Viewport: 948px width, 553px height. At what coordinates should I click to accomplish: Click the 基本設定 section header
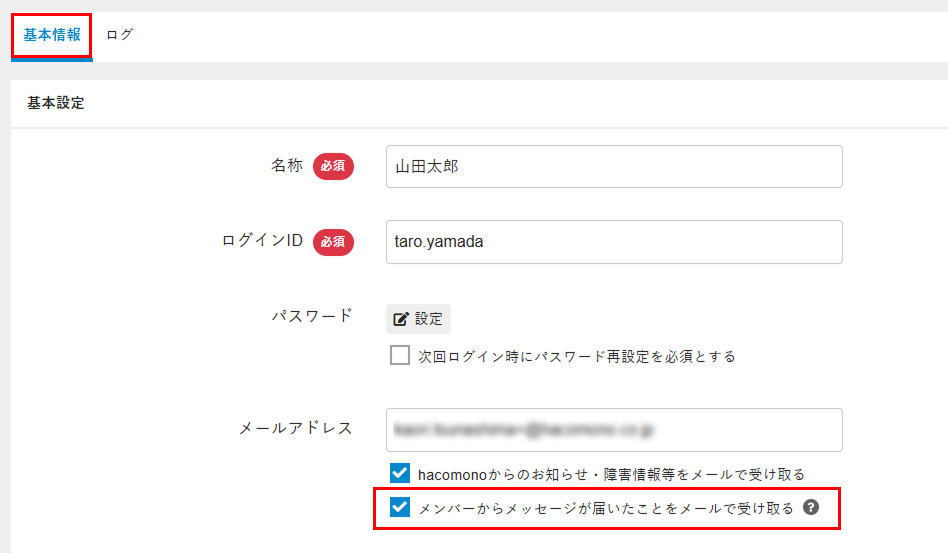click(56, 103)
